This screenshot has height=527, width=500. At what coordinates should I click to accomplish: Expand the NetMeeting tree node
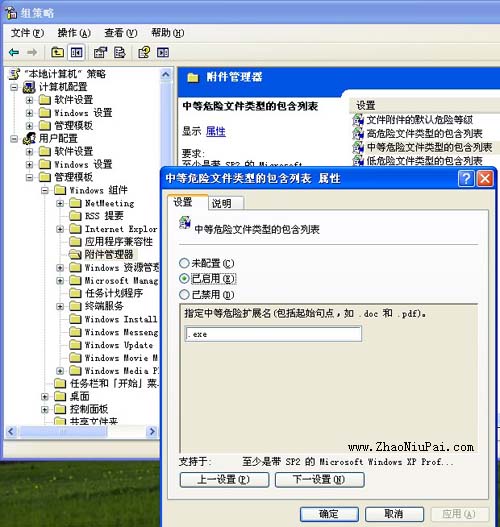60,203
